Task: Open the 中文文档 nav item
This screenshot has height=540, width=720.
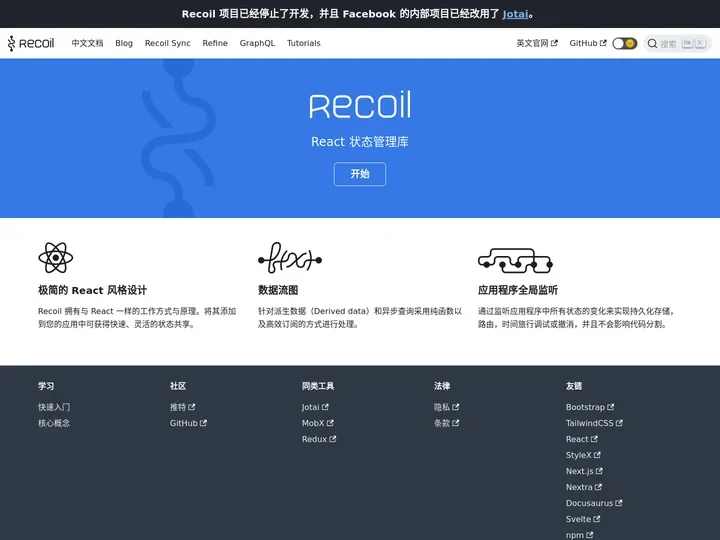Action: coord(87,43)
